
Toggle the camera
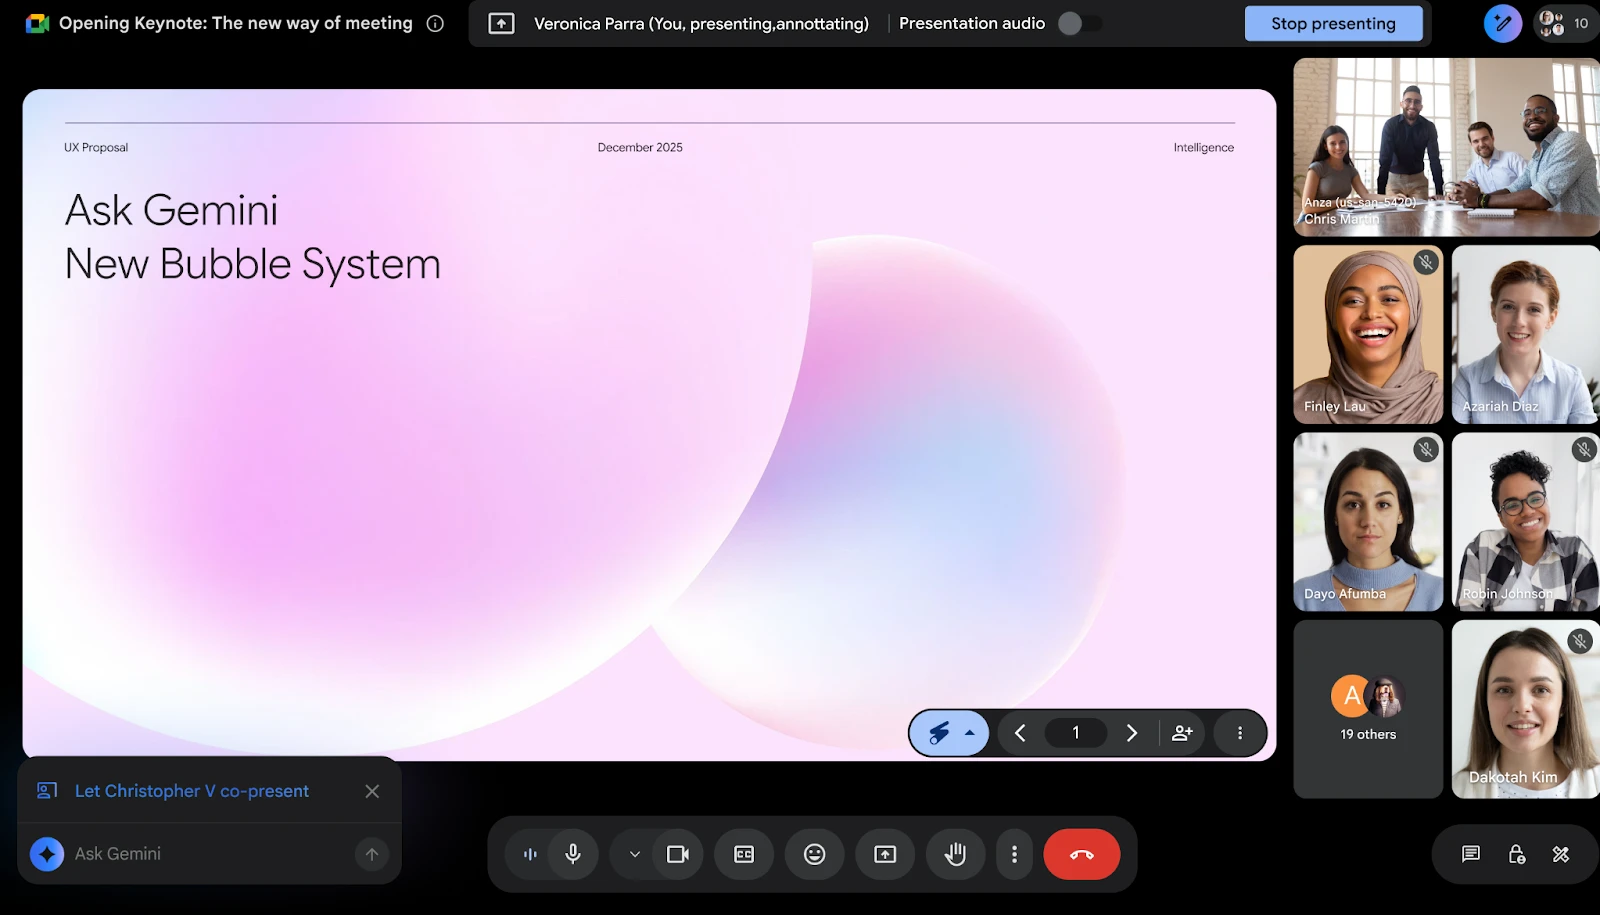point(678,854)
